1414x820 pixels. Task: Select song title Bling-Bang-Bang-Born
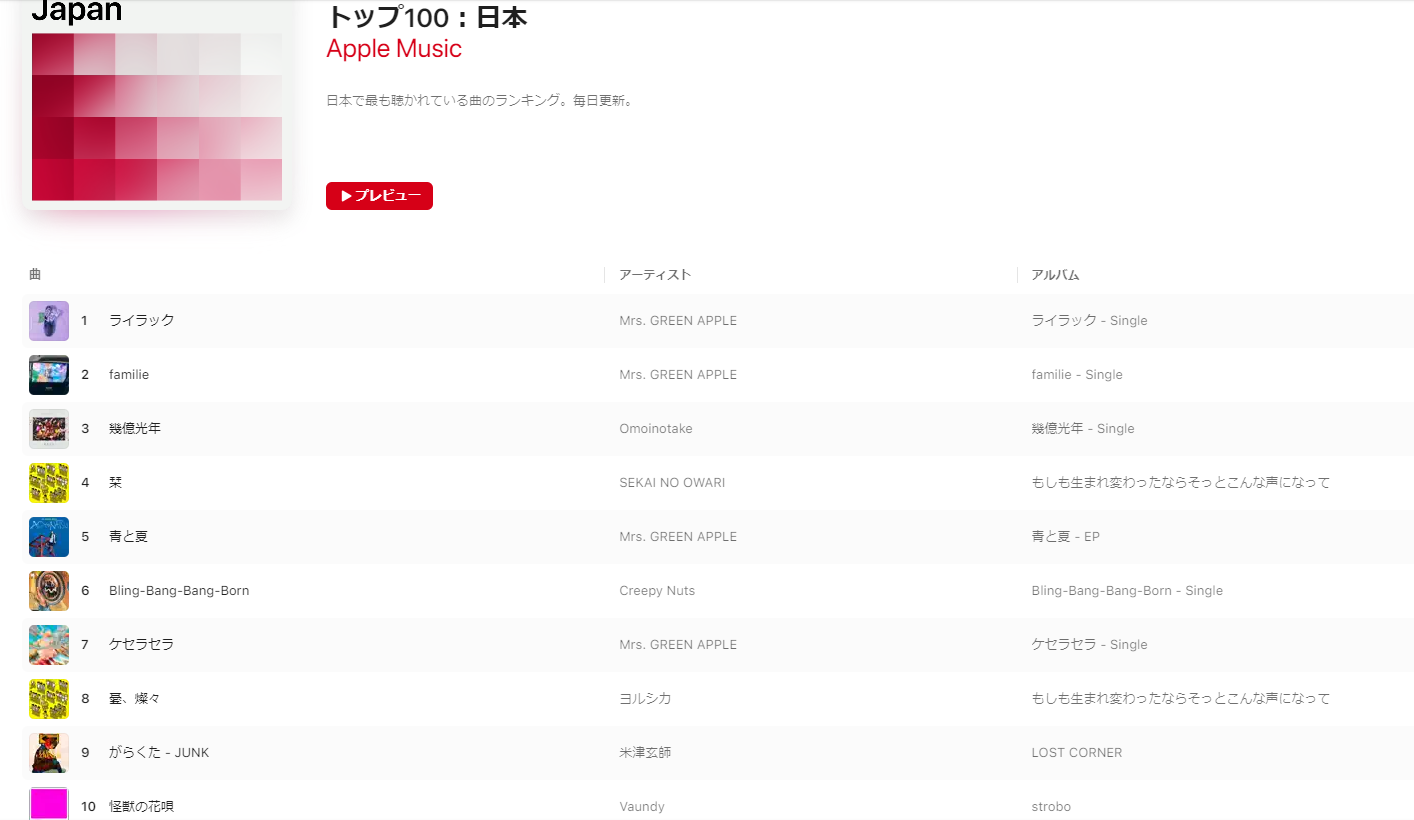[179, 590]
